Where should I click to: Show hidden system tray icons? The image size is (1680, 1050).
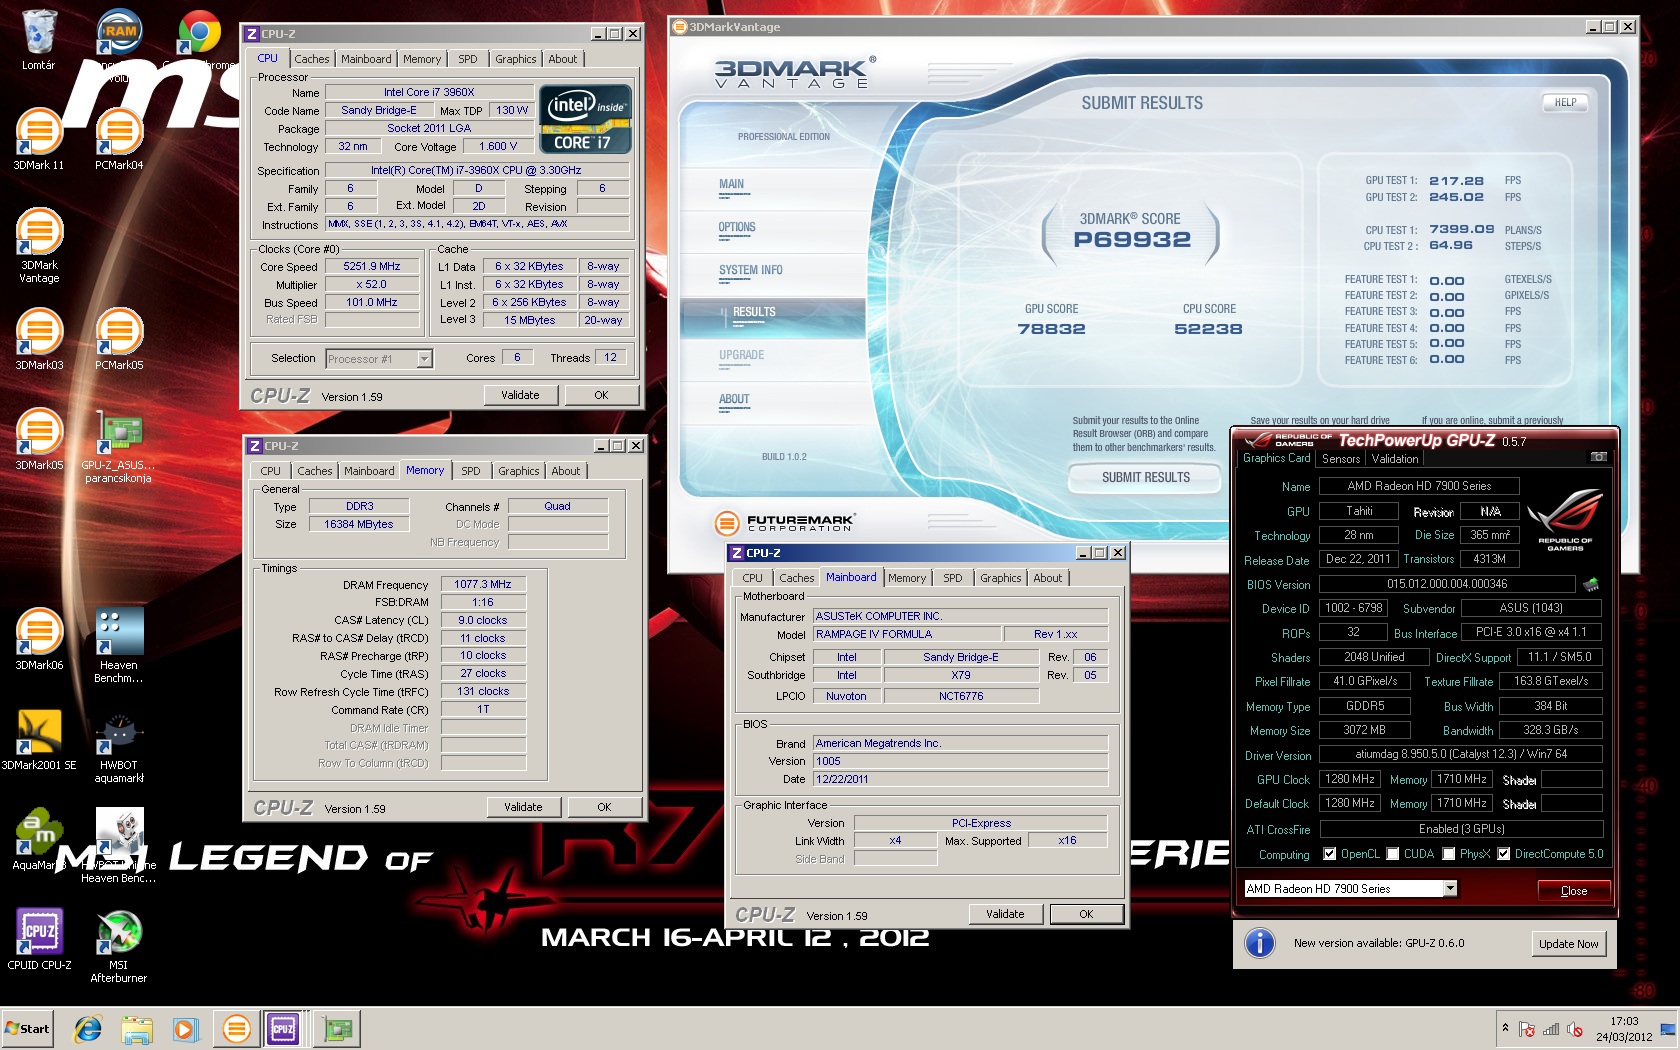pos(1505,1028)
